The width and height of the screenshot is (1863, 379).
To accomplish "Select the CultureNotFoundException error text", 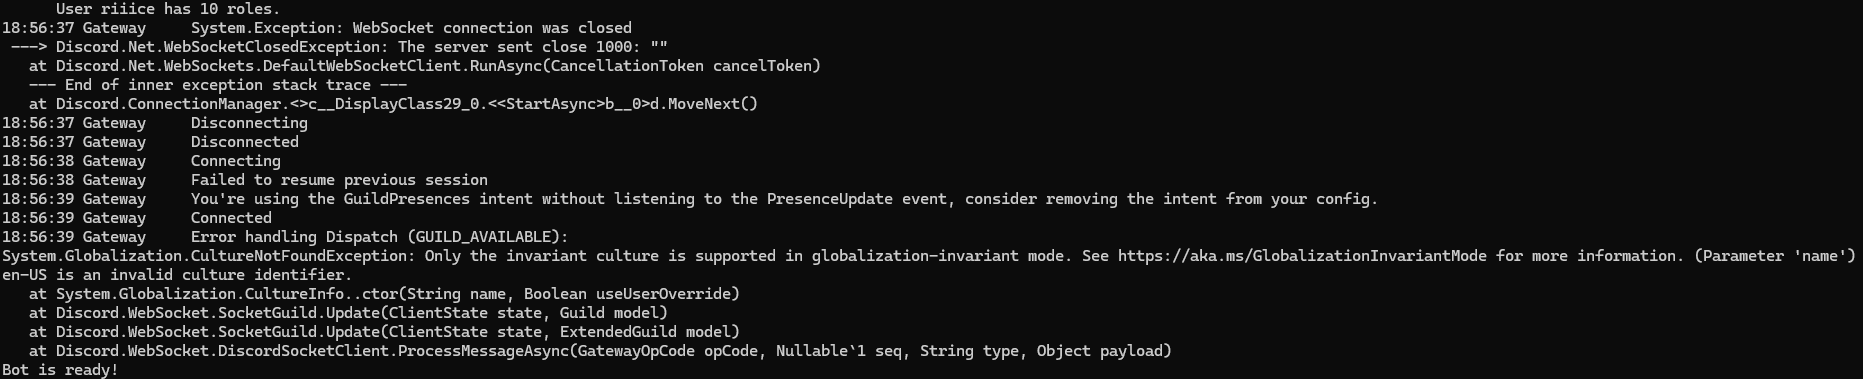I will point(929,256).
